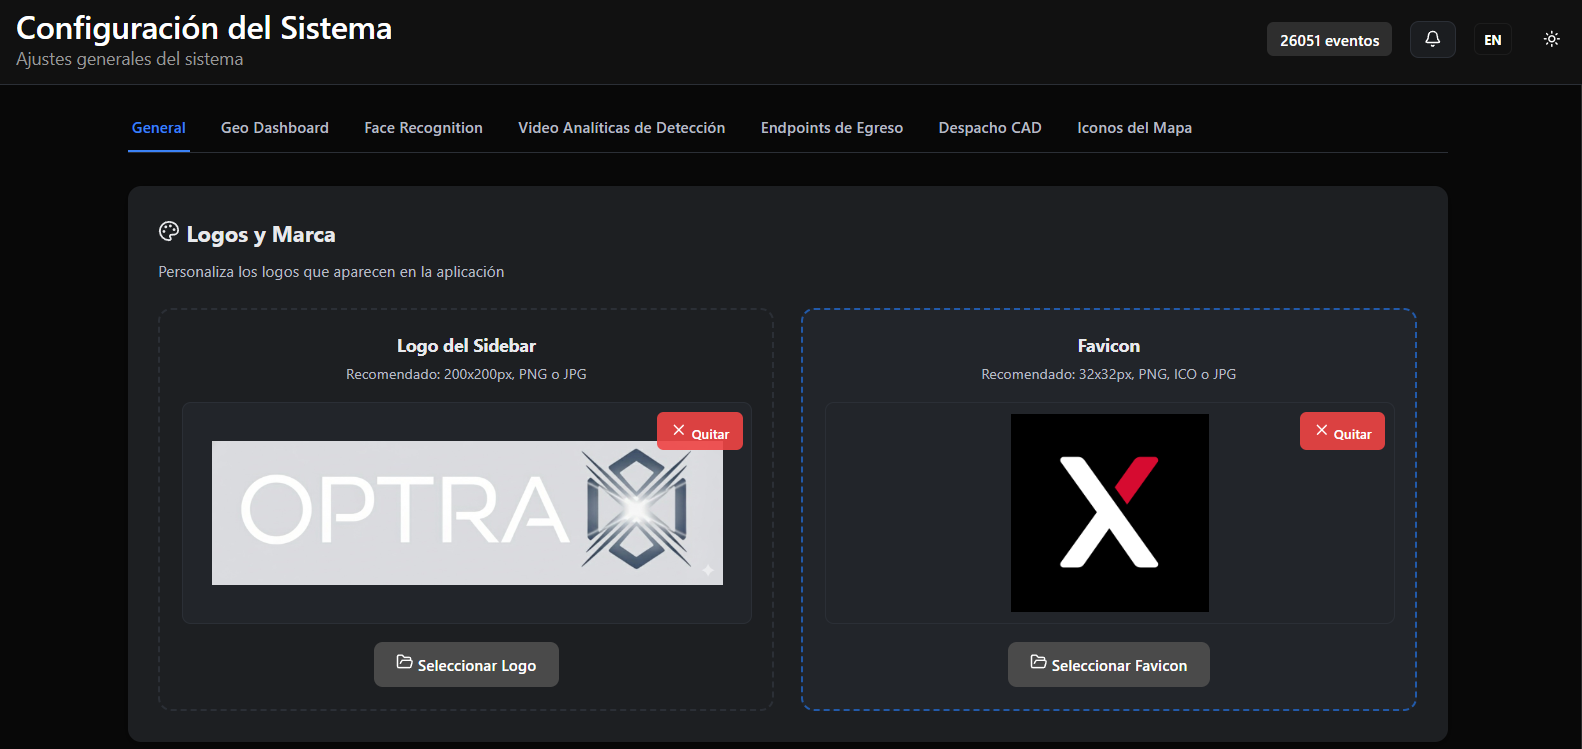Click the 'Personaliza los logos' description text
This screenshot has height=749, width=1582.
tap(331, 272)
